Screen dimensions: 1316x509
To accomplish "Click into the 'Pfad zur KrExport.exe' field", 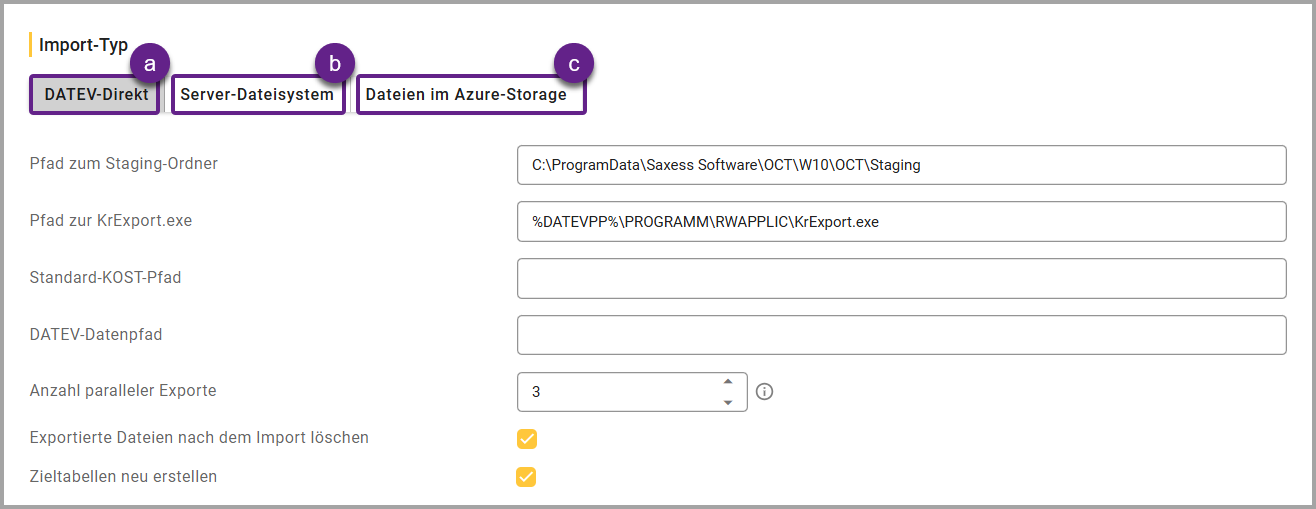I will (x=901, y=222).
